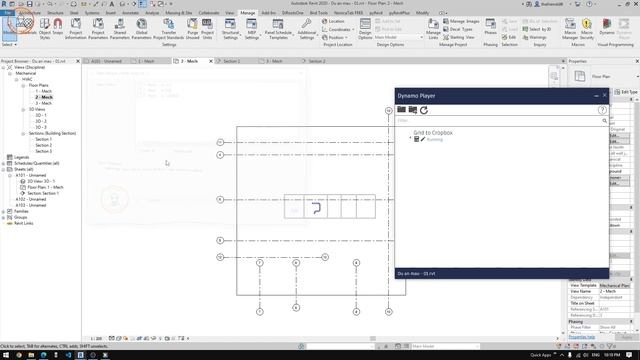
Task: Open Shared Parameters
Action: point(120,28)
